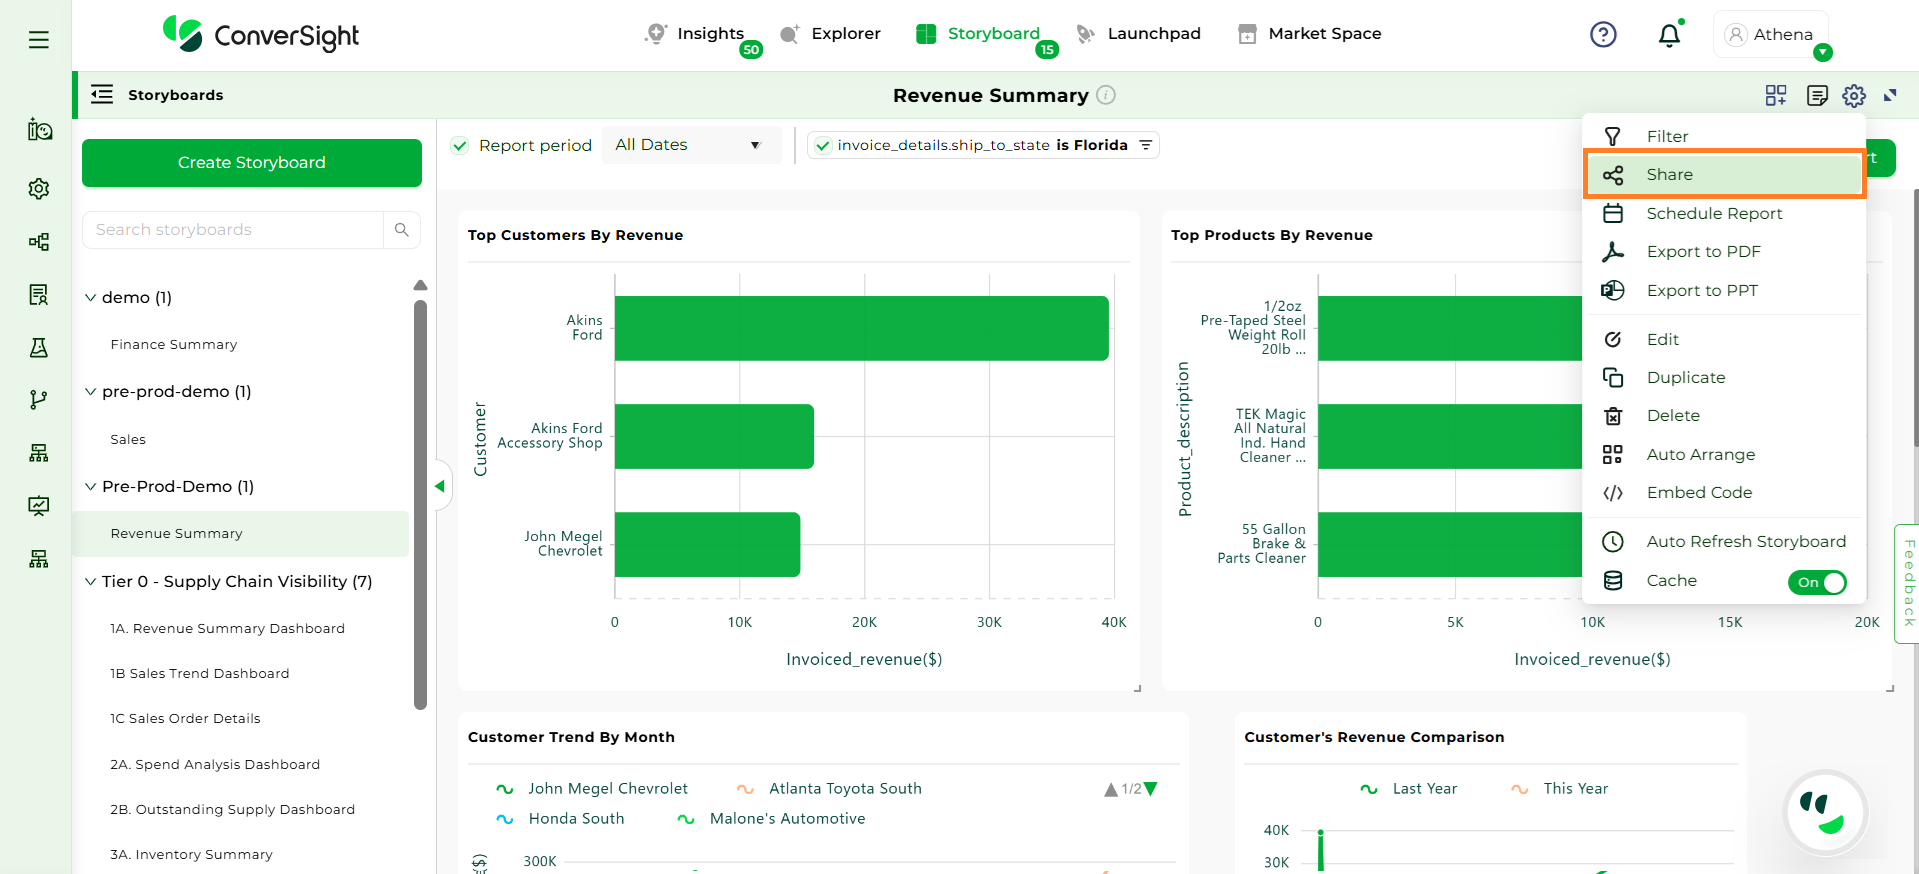Click the add widget grid icon

click(x=1776, y=95)
